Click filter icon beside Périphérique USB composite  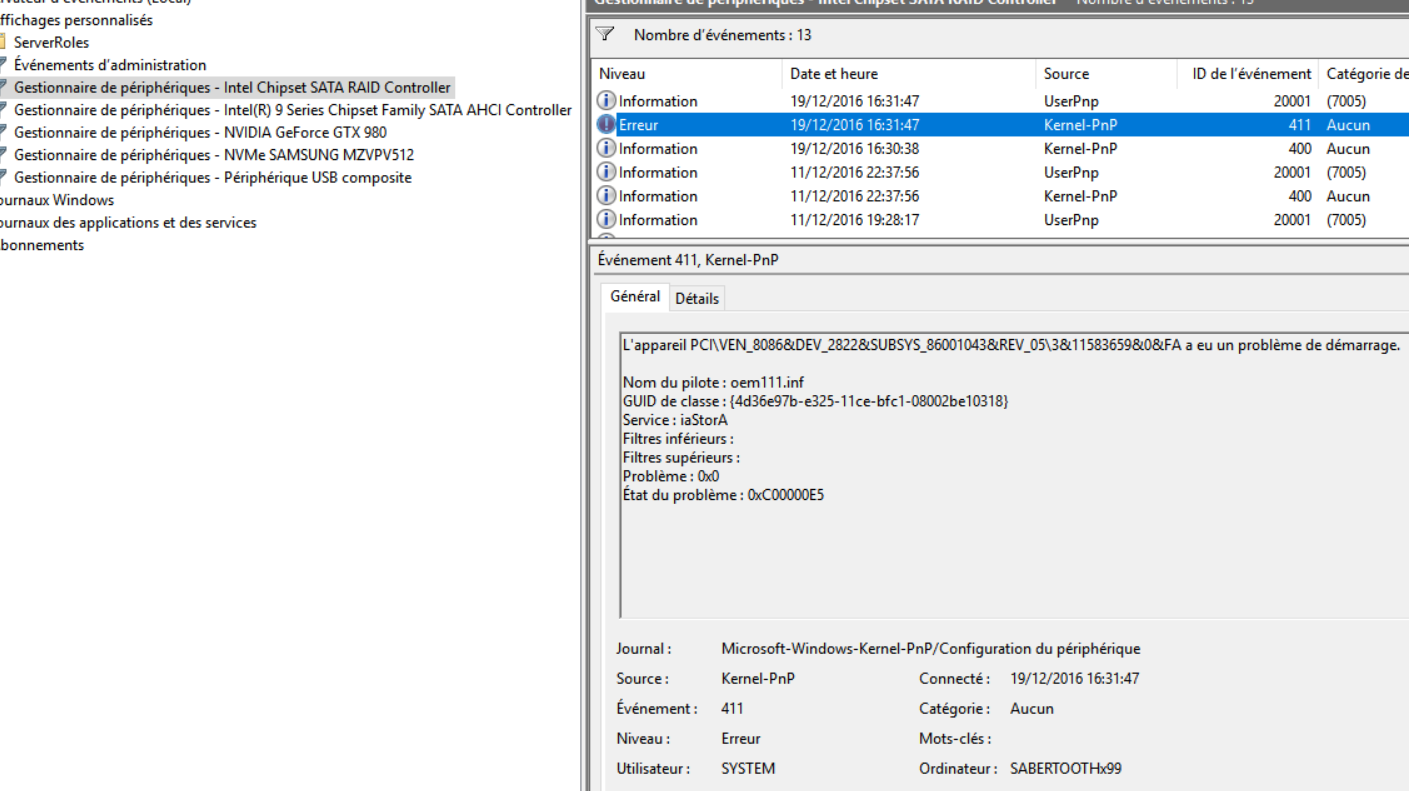click(x=3, y=178)
